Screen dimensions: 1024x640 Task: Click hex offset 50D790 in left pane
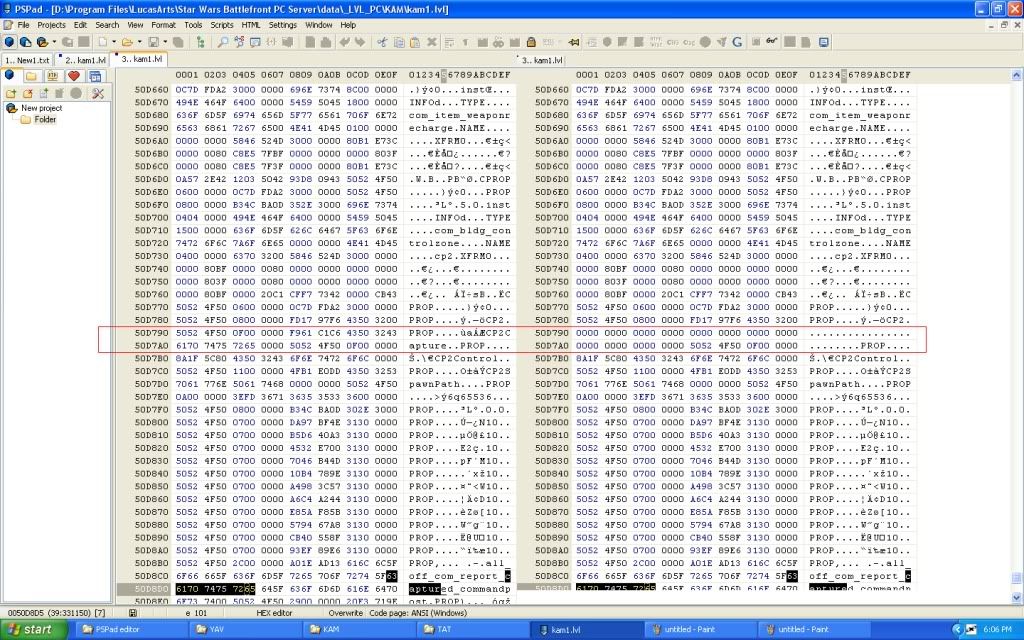(x=152, y=333)
